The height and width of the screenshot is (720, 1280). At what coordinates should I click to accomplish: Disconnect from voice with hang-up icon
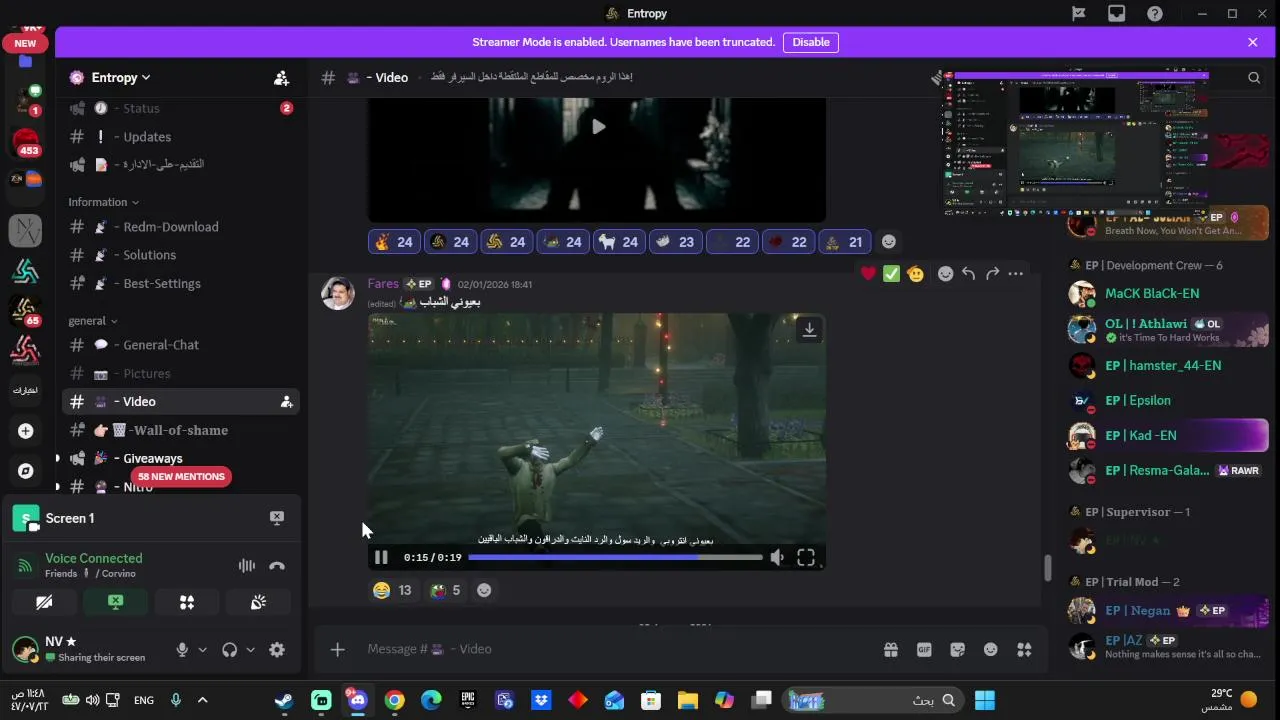tap(277, 566)
